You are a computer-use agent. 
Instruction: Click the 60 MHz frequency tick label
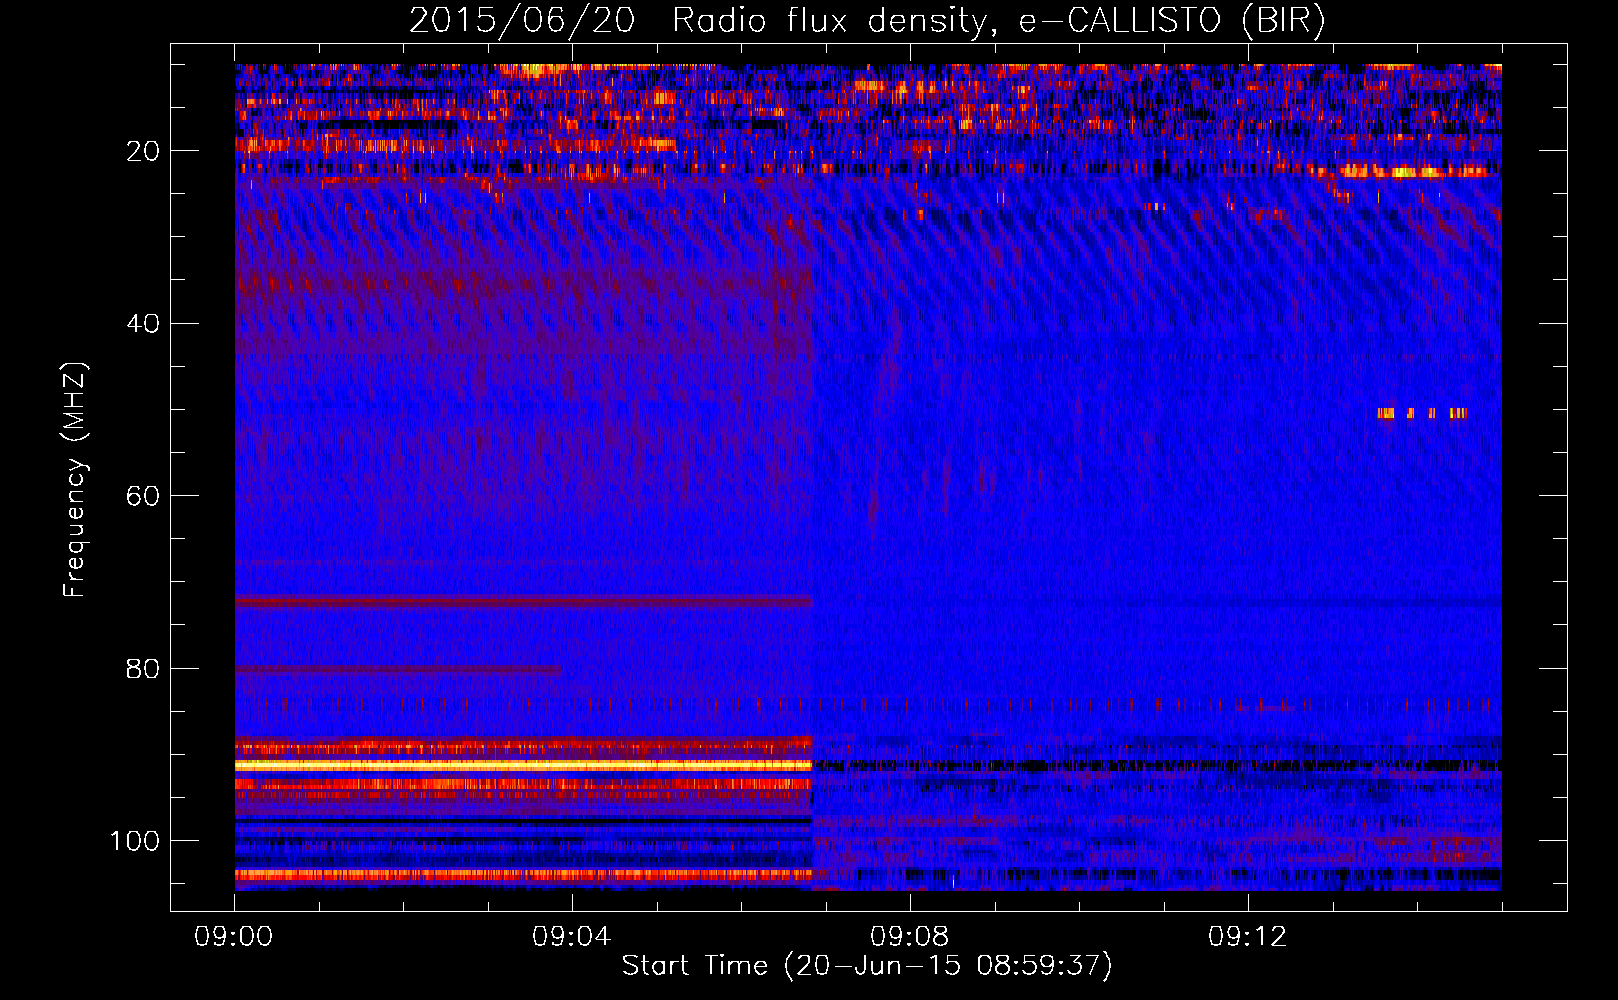point(143,496)
